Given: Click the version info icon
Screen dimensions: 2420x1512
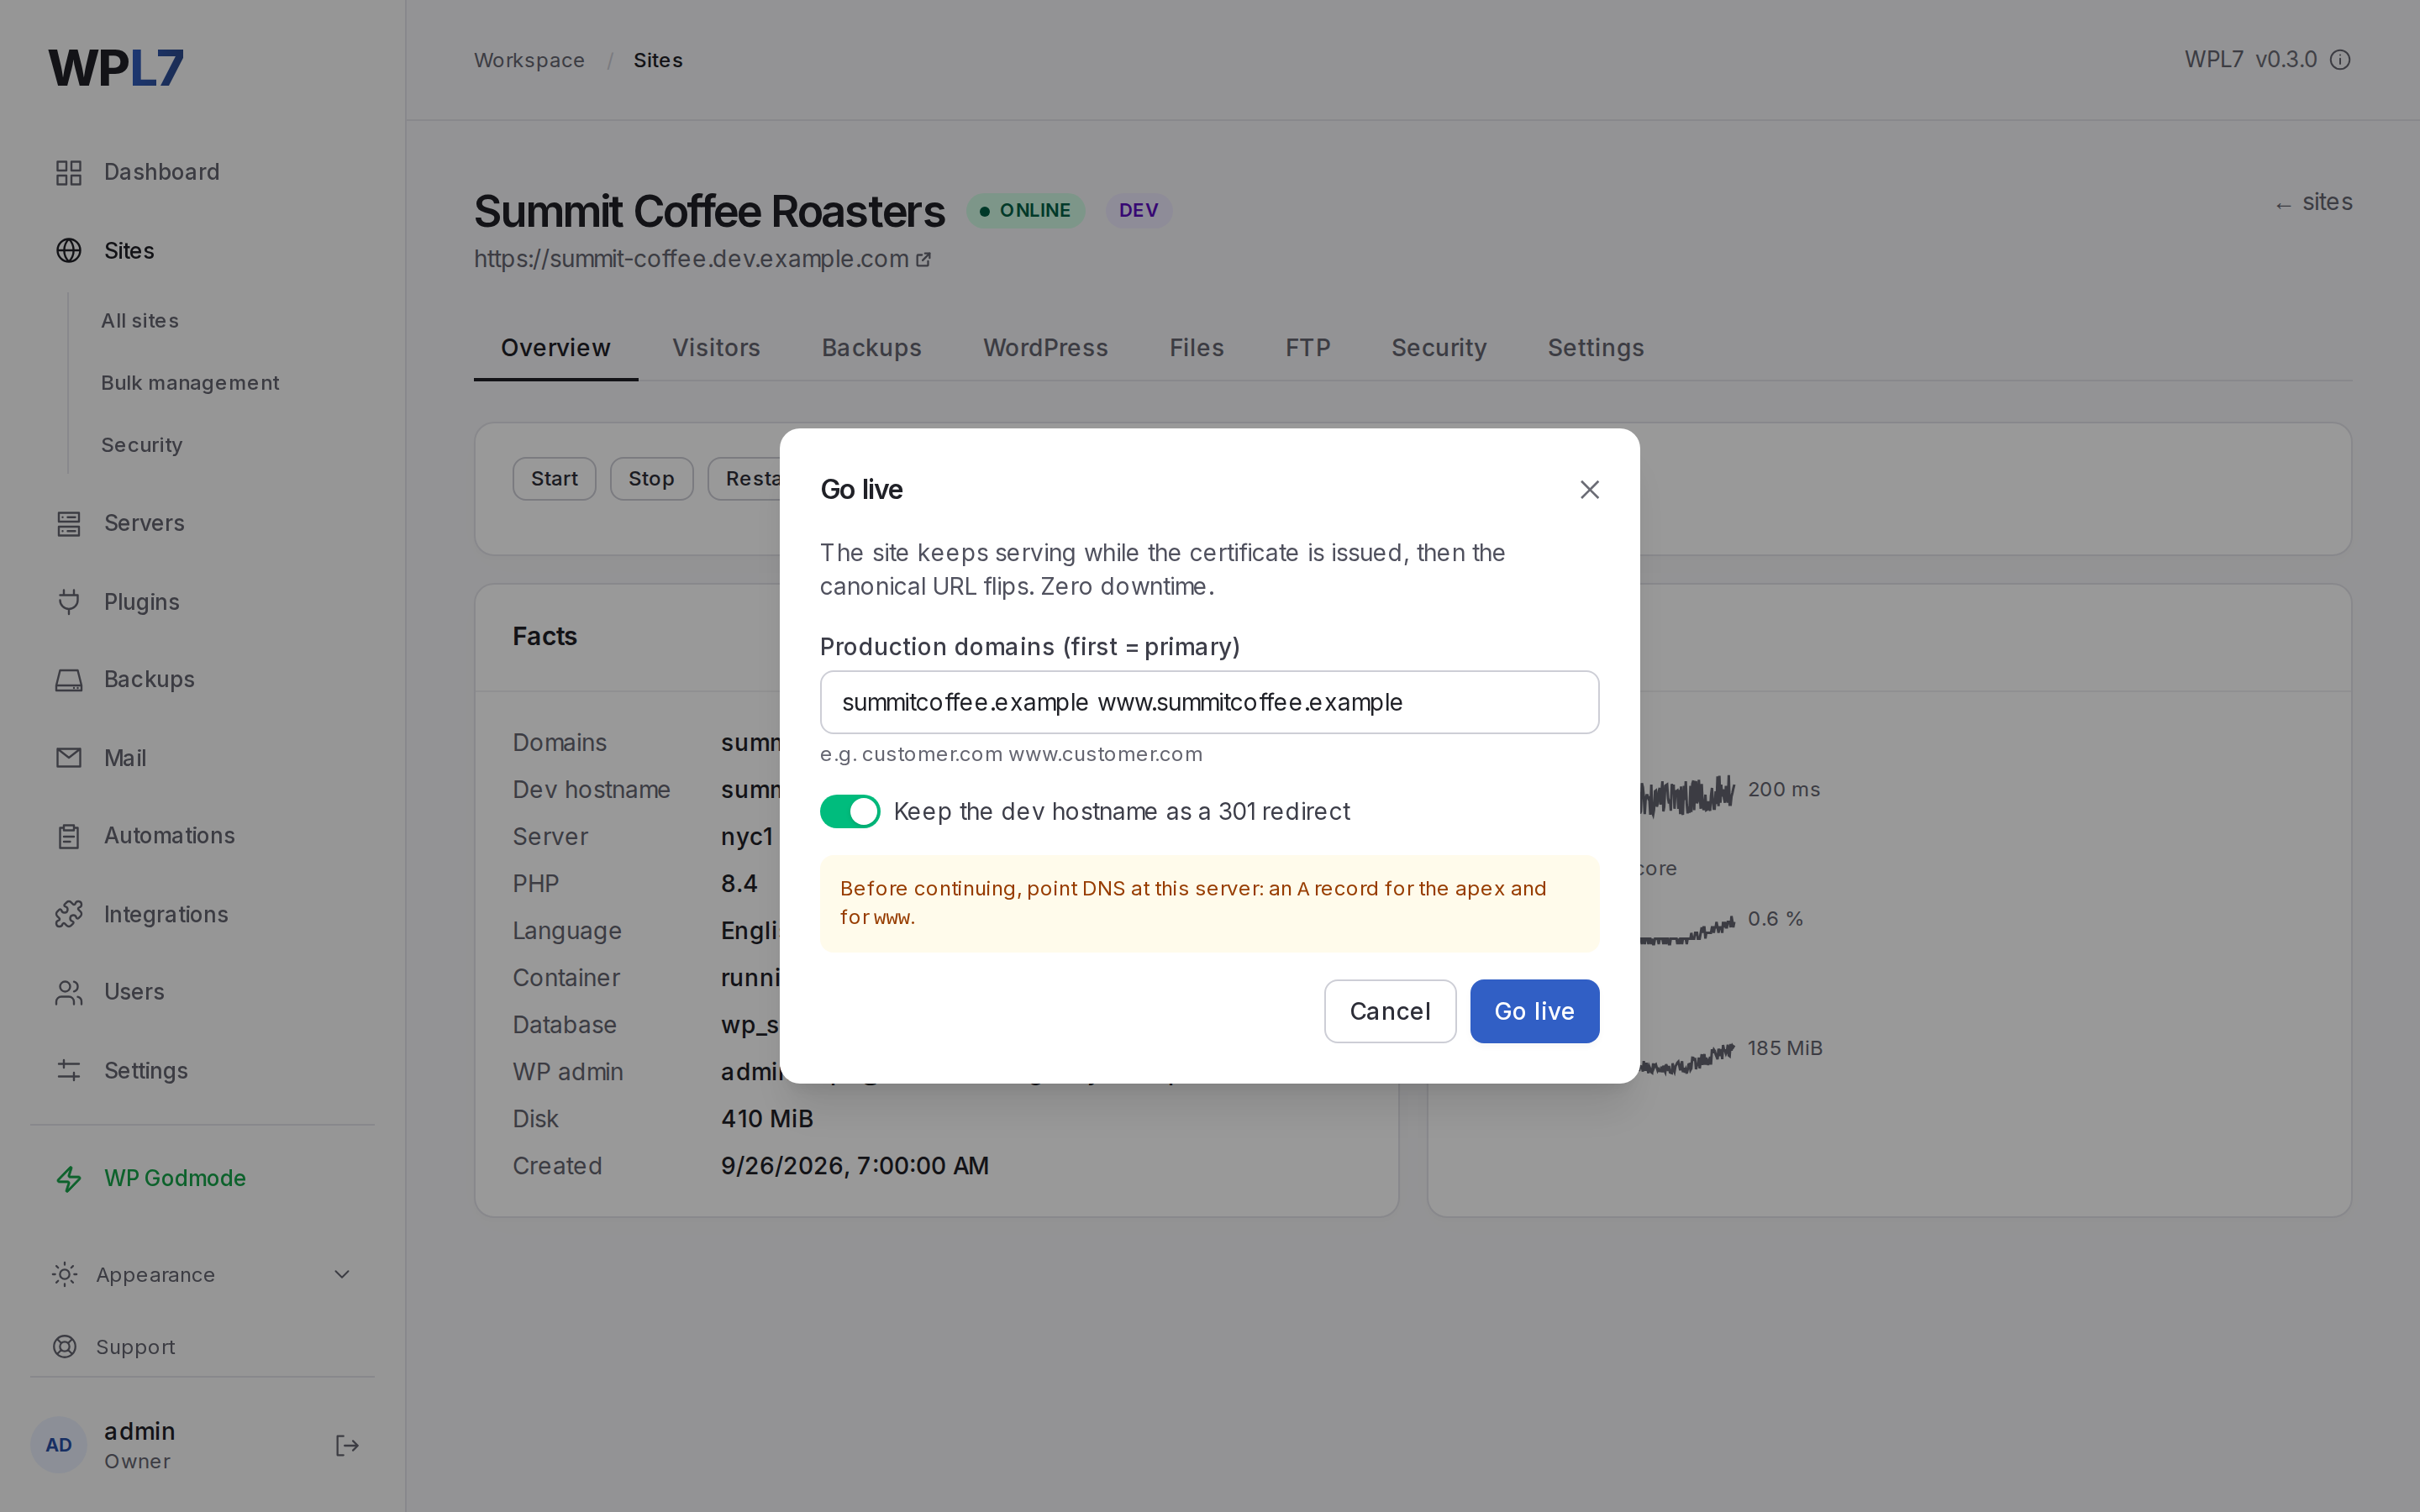Looking at the screenshot, I should point(2340,60).
